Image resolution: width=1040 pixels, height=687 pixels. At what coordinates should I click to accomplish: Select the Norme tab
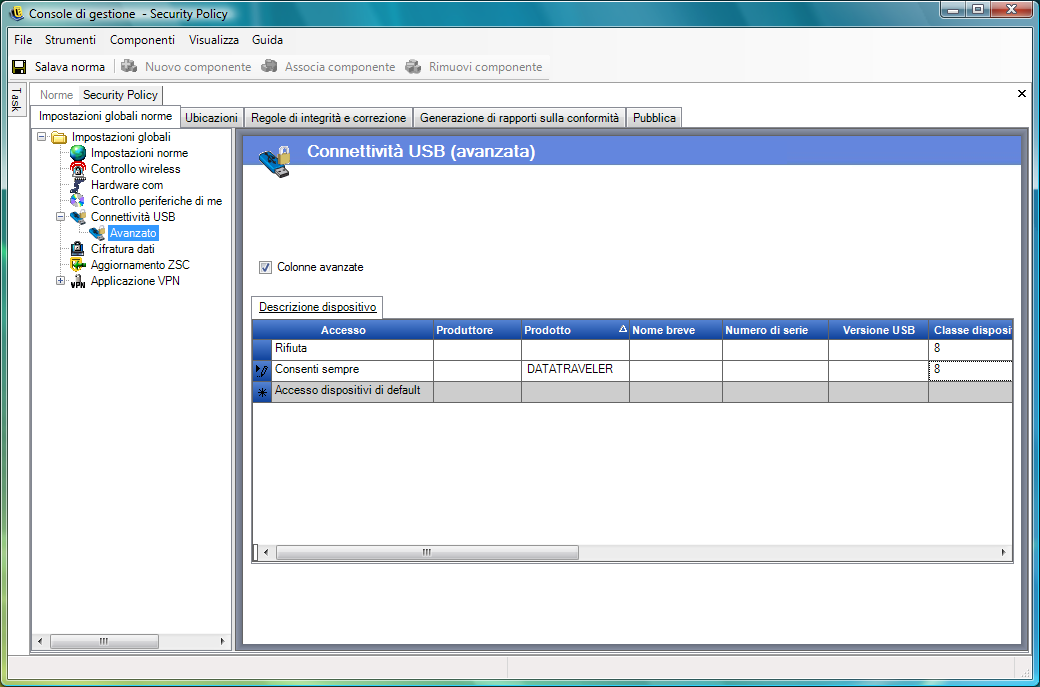pyautogui.click(x=56, y=95)
